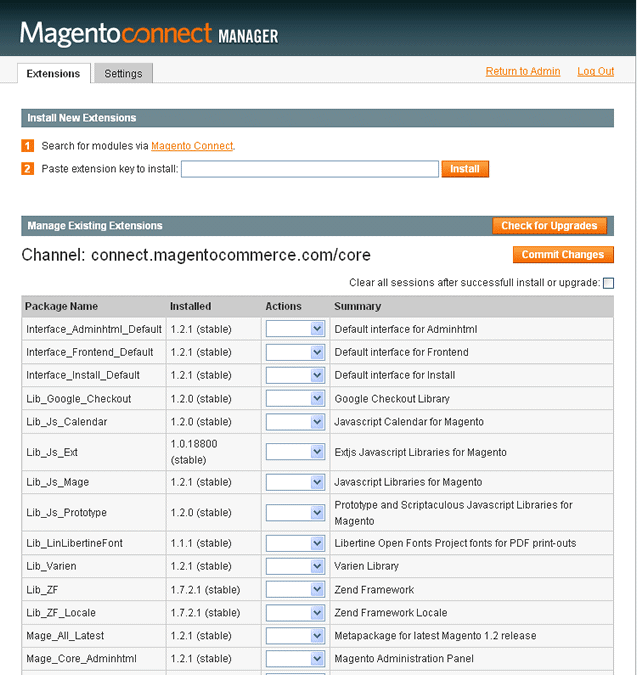Expand Actions dropdown for Lib_ZF_Locale
This screenshot has height=675, width=637.
[295, 613]
